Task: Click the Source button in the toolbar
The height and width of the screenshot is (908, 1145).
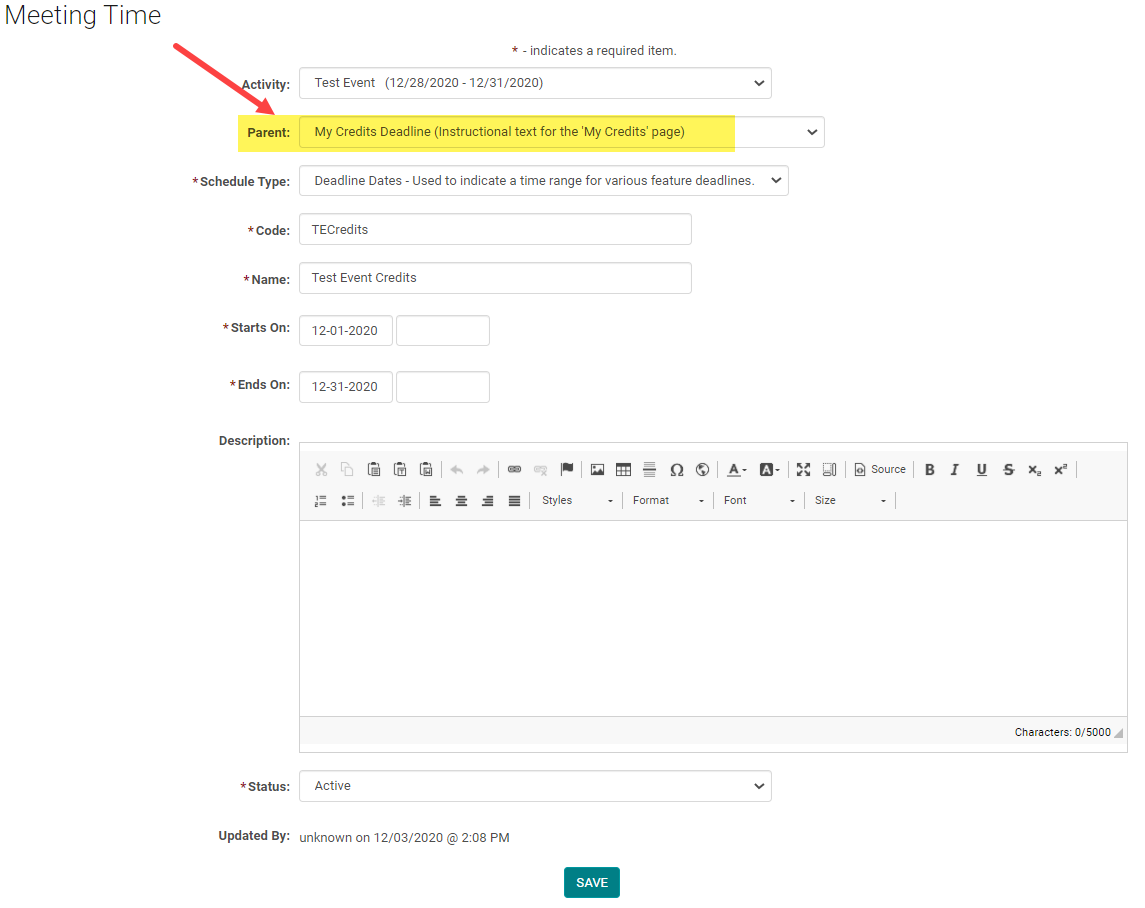Action: click(880, 470)
